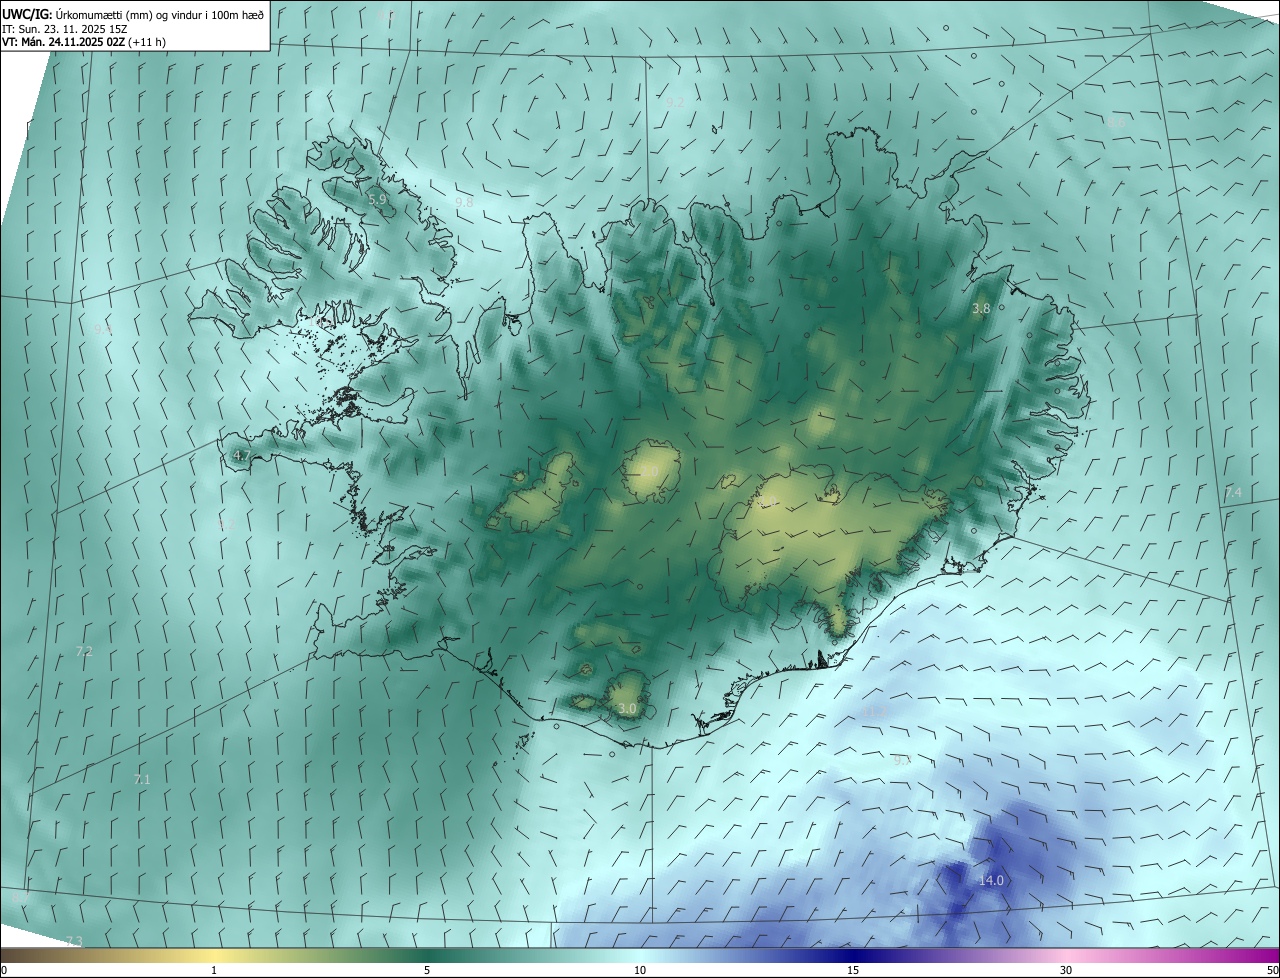Screen dimensions: 1280x978
Task: Click the 50 tick at the end of the color scale
Action: 1271,970
